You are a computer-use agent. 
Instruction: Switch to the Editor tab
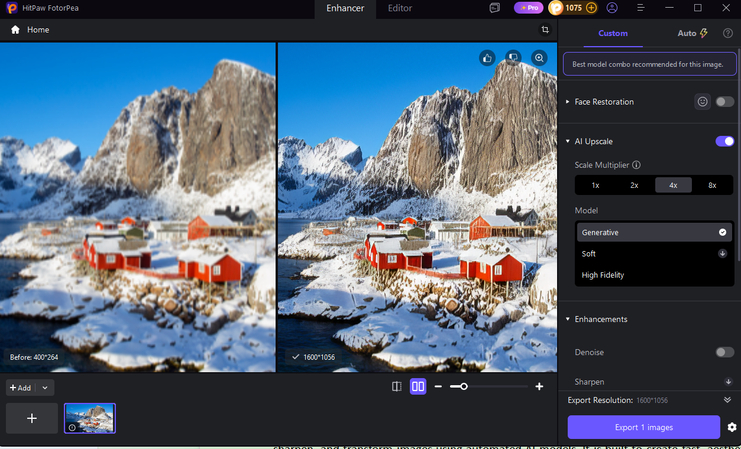click(400, 9)
